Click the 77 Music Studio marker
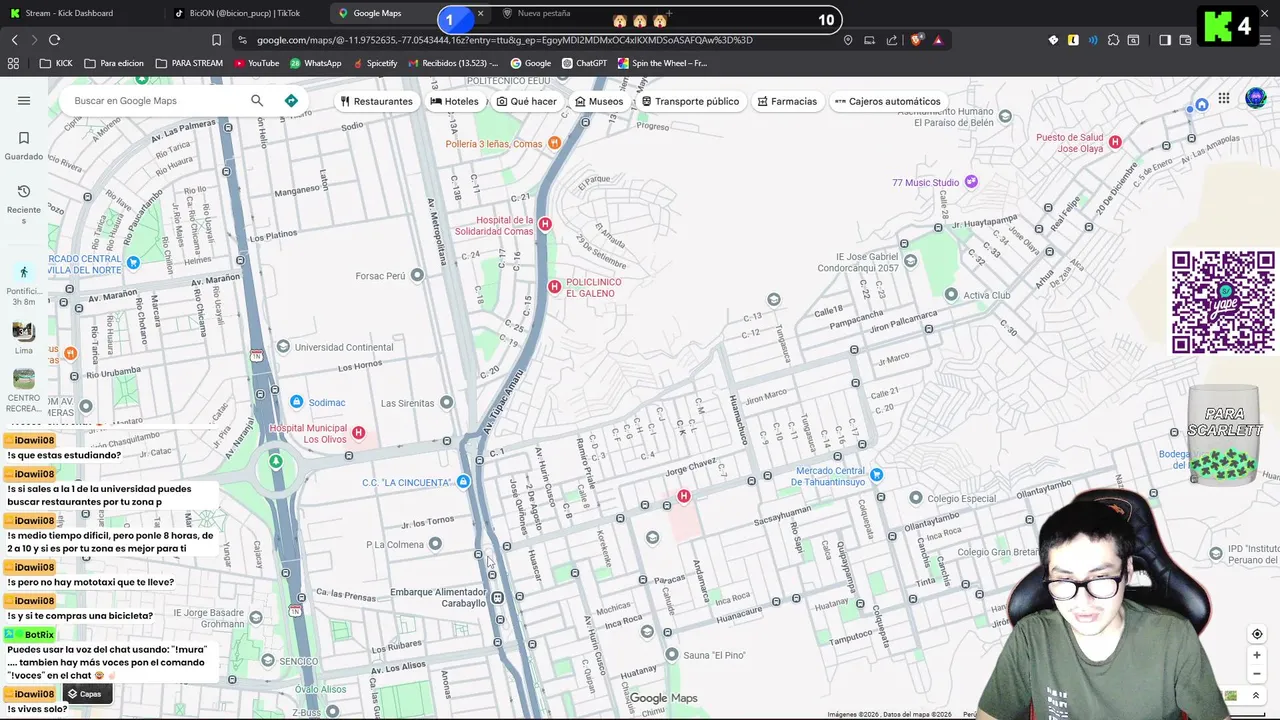 click(971, 182)
